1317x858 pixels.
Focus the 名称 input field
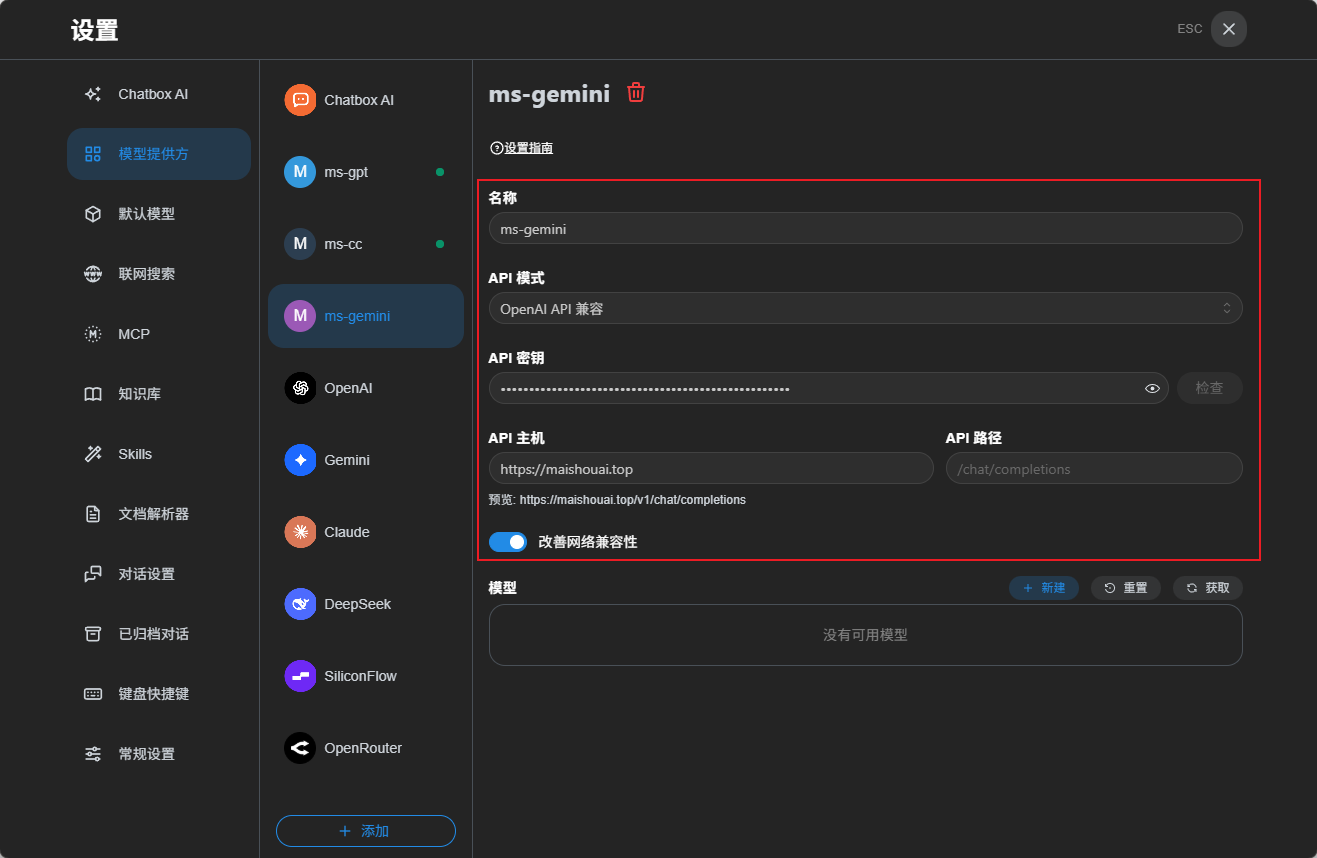point(865,228)
